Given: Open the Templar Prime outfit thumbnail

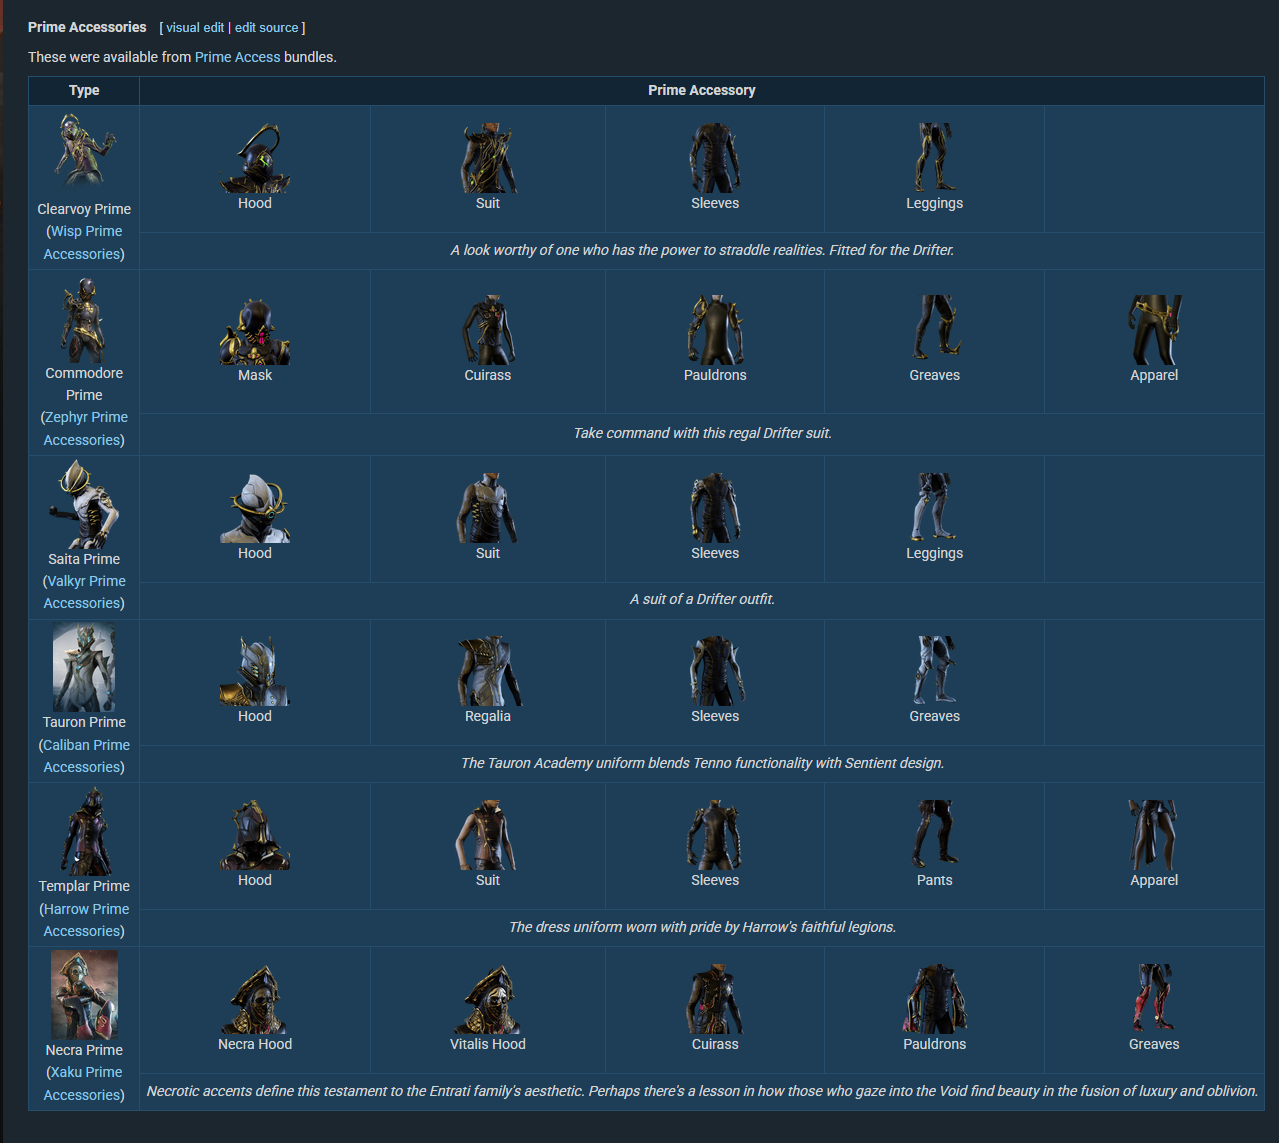Looking at the screenshot, I should (84, 832).
